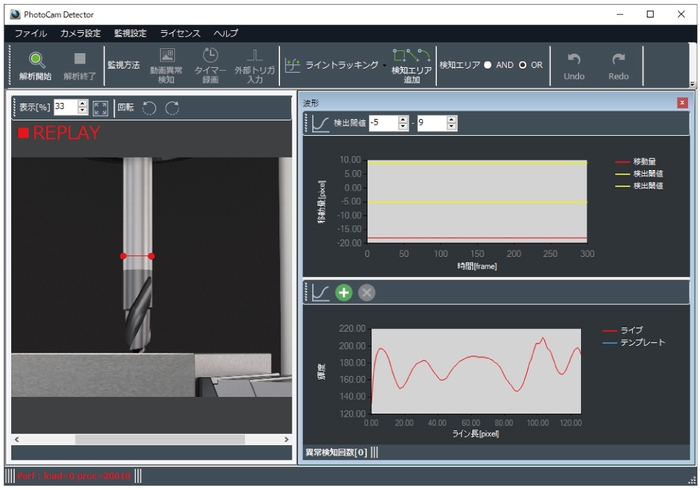This screenshot has width=700, height=490.
Task: Open the ライントラッキング dropdown arrow
Action: tap(384, 65)
